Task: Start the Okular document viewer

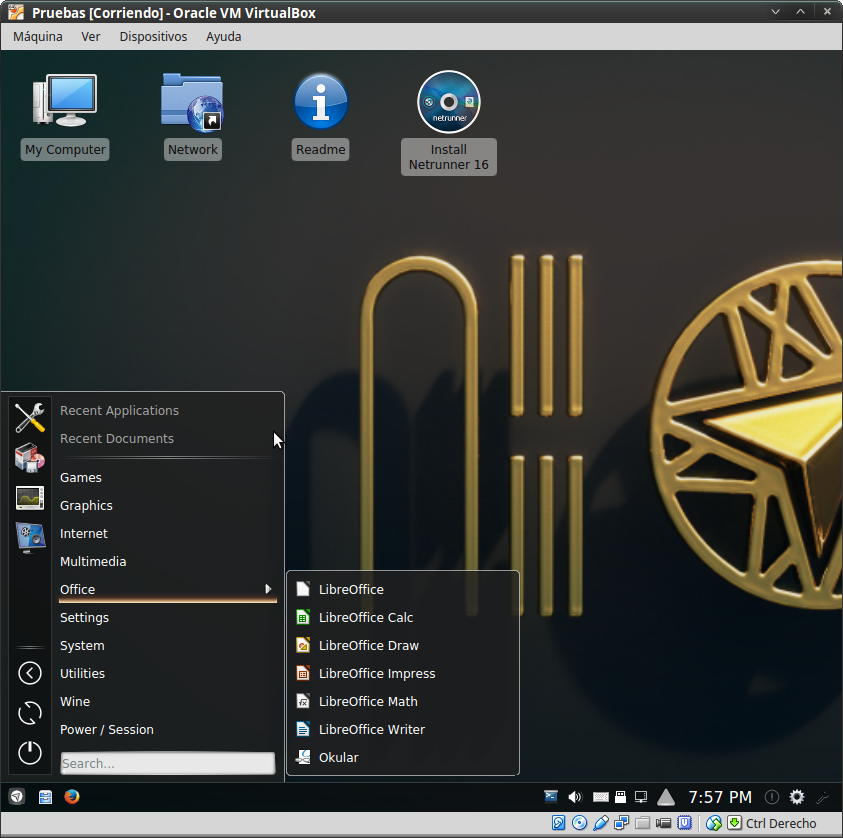Action: click(x=338, y=757)
